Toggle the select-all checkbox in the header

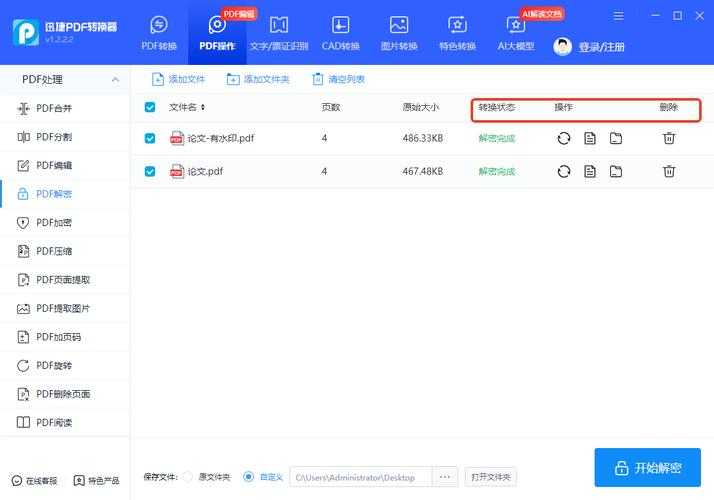pos(150,107)
